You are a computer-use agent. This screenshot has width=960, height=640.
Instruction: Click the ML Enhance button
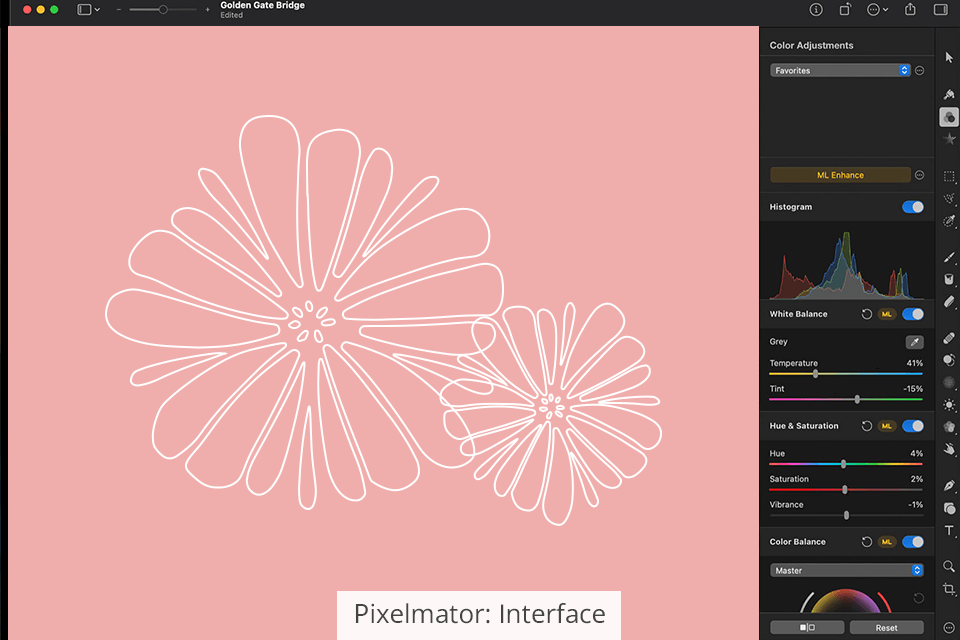pyautogui.click(x=840, y=175)
